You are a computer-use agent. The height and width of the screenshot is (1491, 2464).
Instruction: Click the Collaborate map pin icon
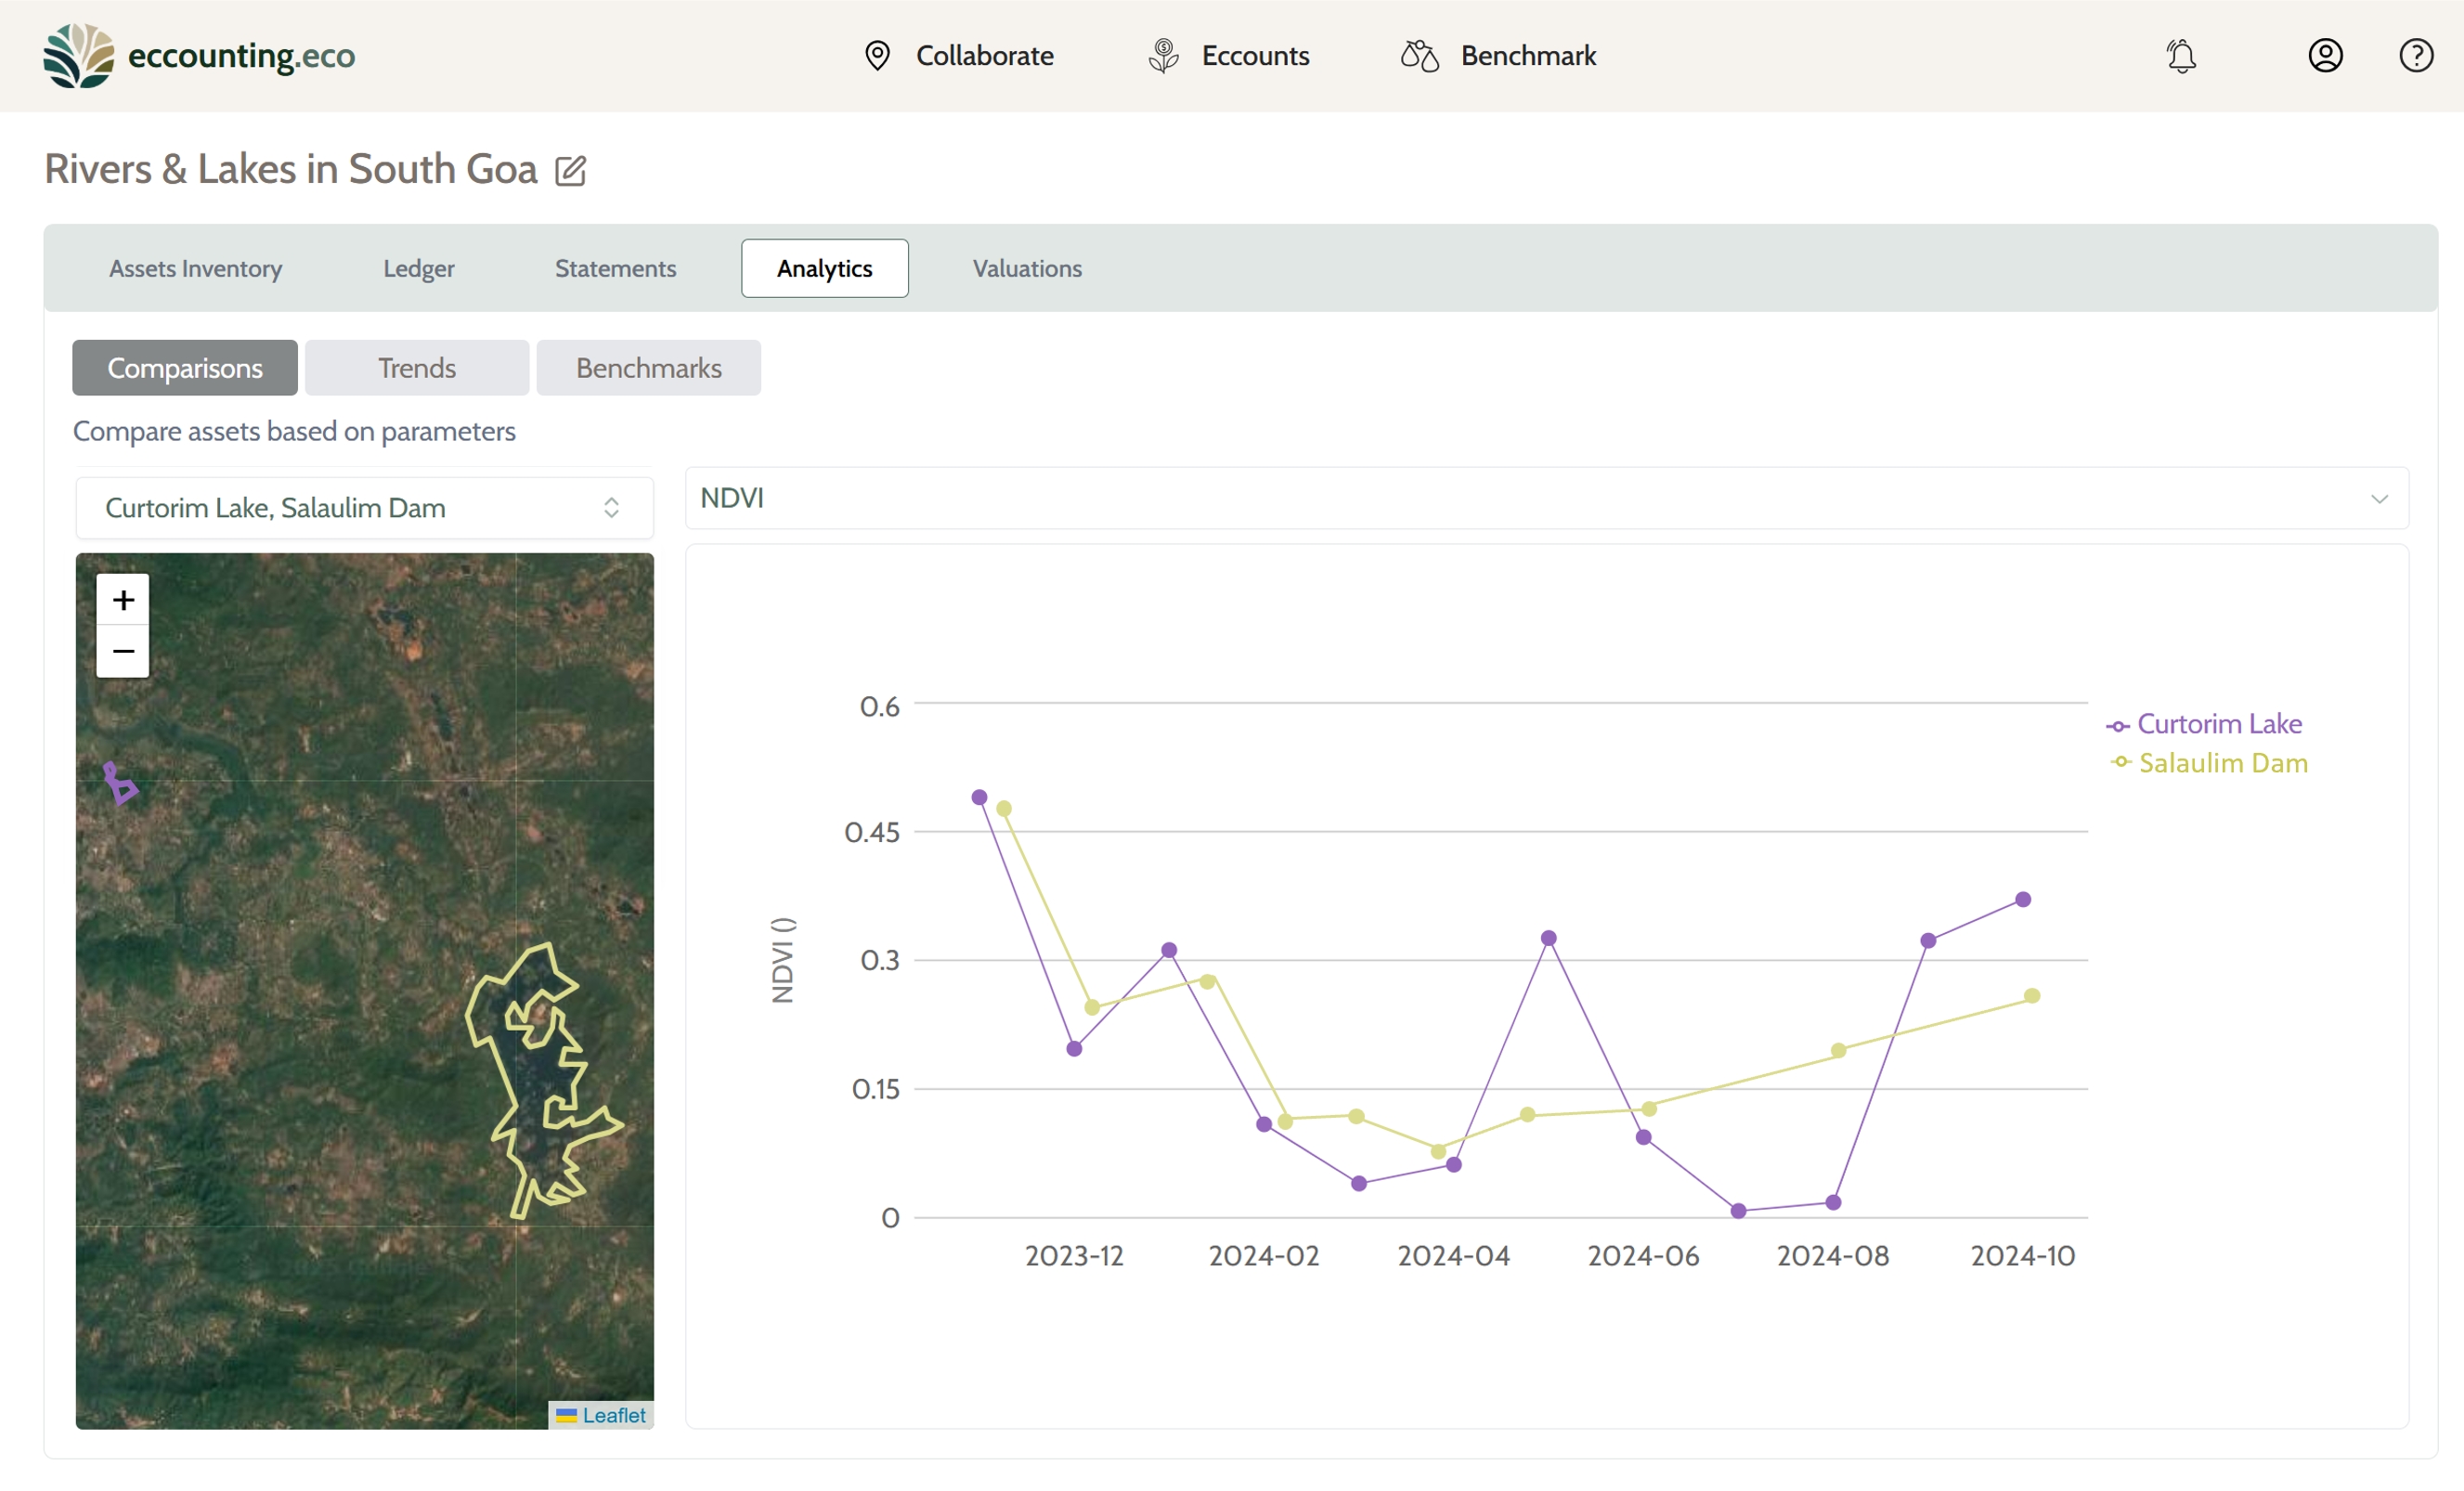tap(877, 56)
